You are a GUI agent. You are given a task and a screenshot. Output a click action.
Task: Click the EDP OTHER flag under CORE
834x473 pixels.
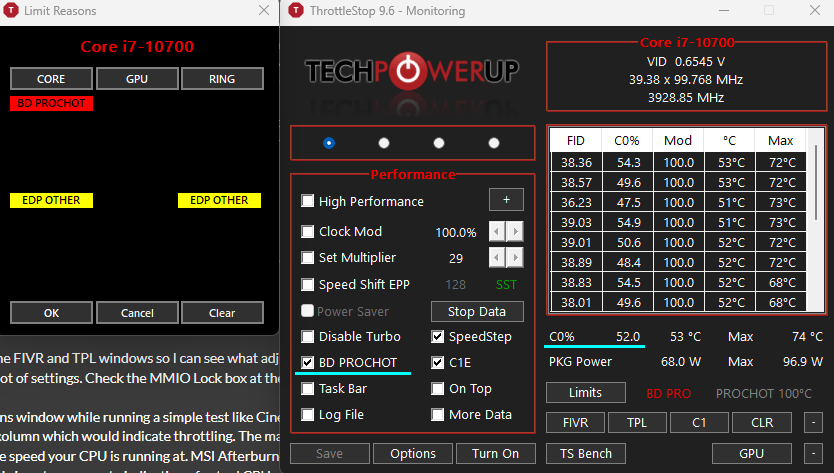[x=51, y=200]
